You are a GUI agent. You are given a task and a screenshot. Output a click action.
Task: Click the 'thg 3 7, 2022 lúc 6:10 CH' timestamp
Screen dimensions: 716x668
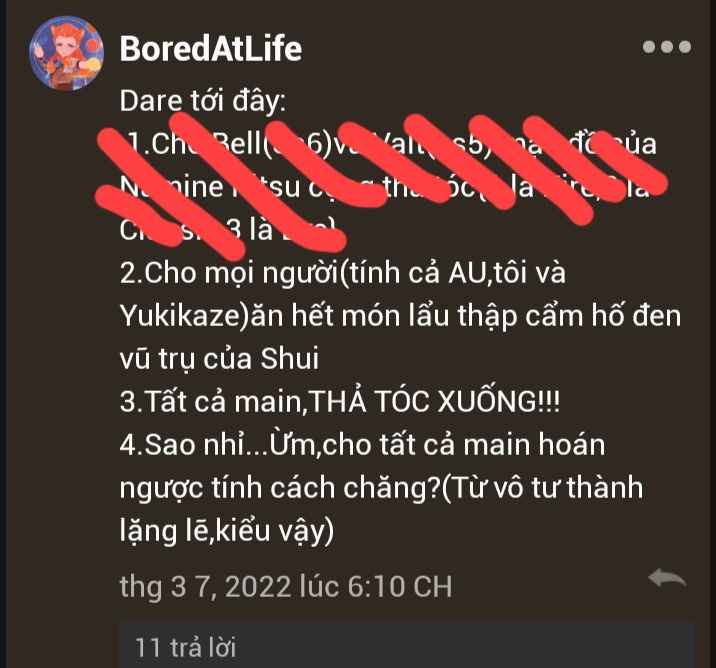[286, 586]
